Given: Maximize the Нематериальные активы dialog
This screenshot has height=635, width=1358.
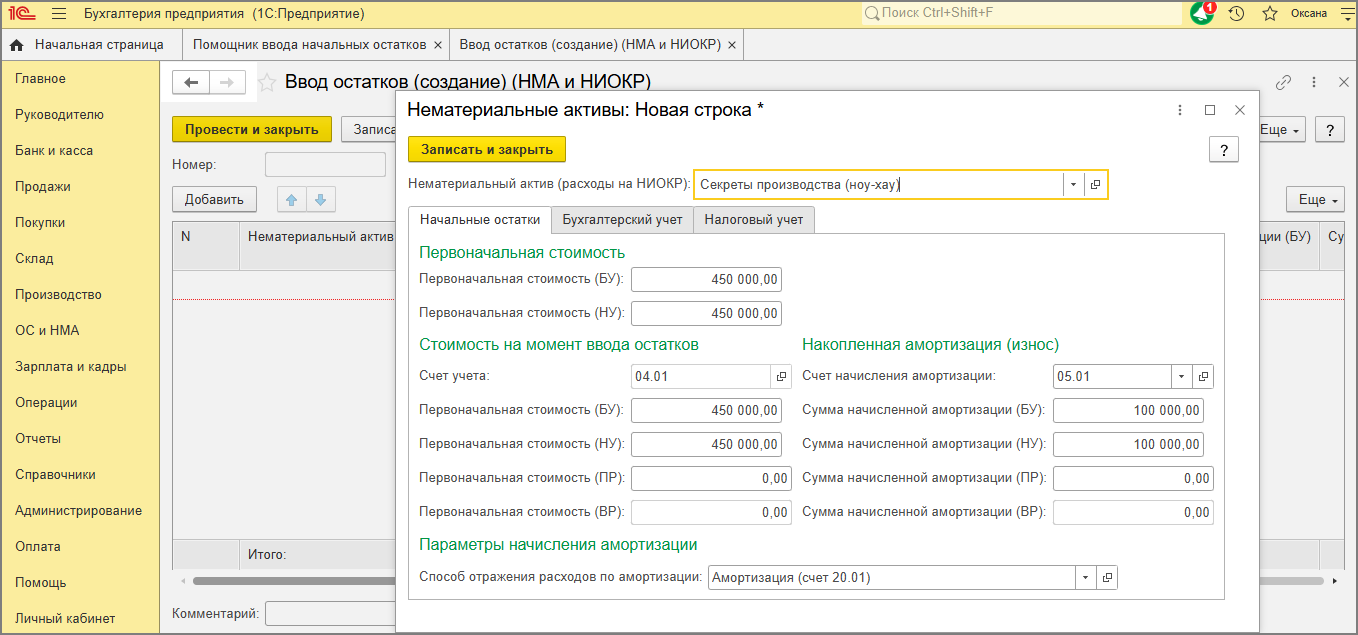Looking at the screenshot, I should pyautogui.click(x=1210, y=110).
